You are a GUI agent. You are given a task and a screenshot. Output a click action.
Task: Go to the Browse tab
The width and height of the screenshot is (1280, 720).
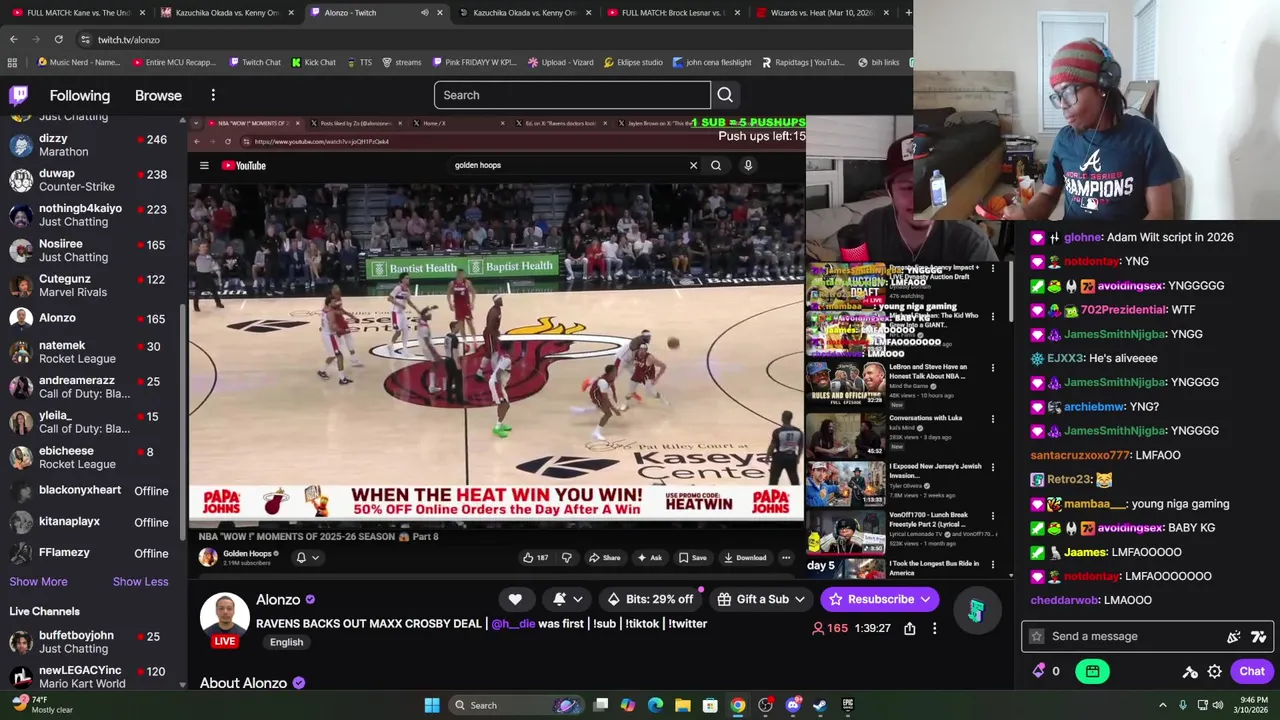pyautogui.click(x=158, y=95)
